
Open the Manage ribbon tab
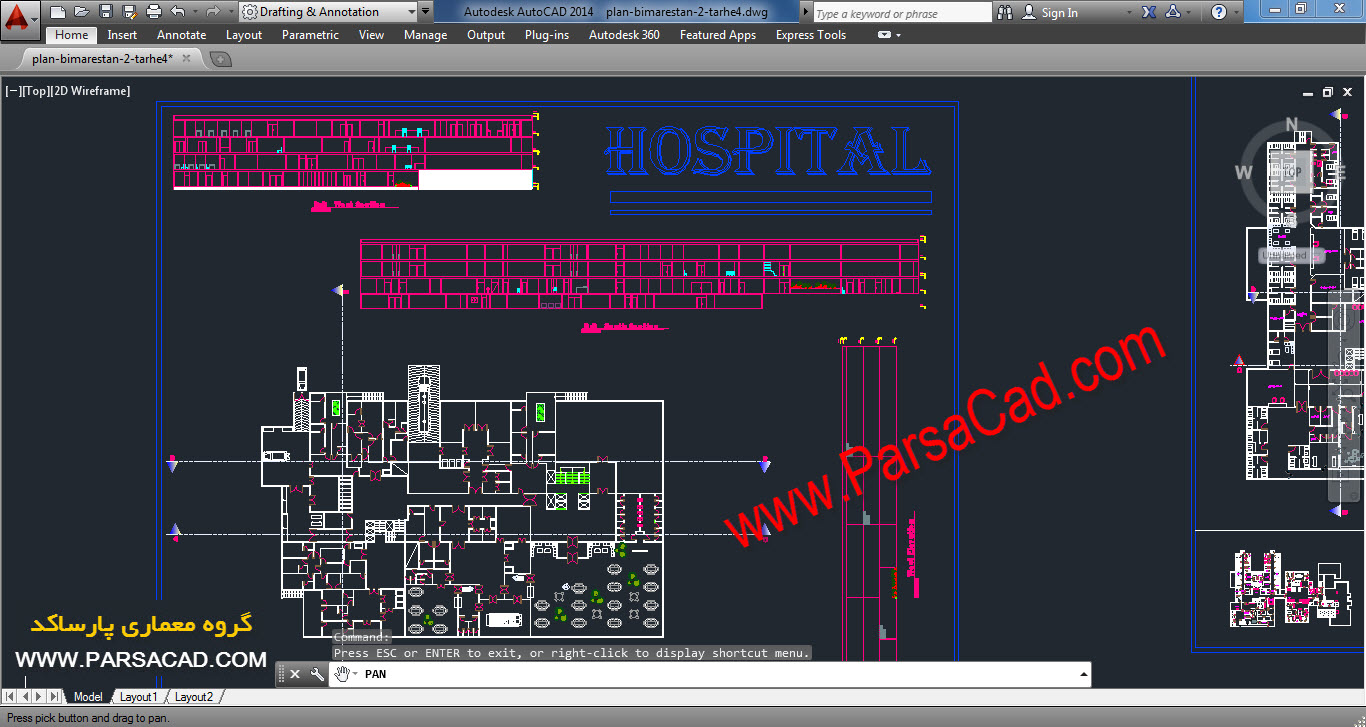[425, 35]
